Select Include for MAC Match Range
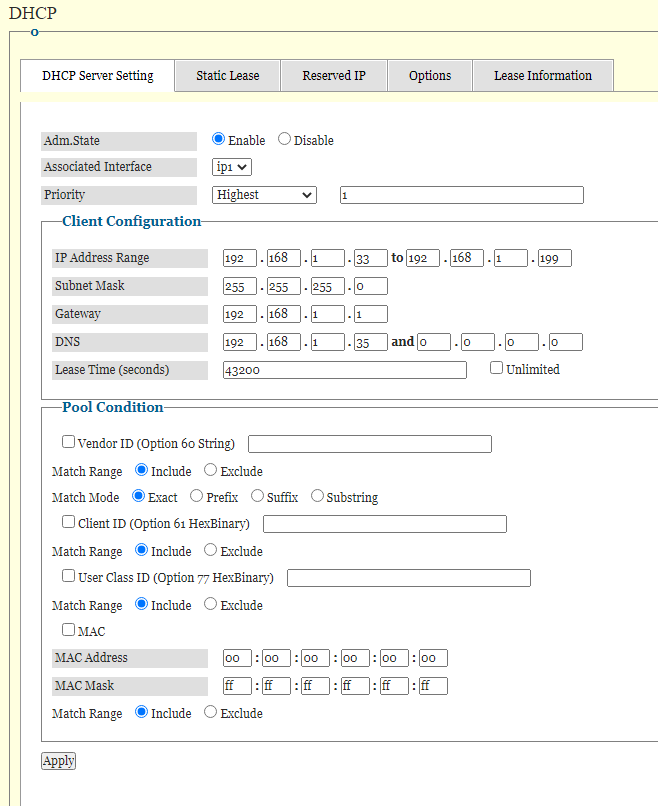 (141, 712)
